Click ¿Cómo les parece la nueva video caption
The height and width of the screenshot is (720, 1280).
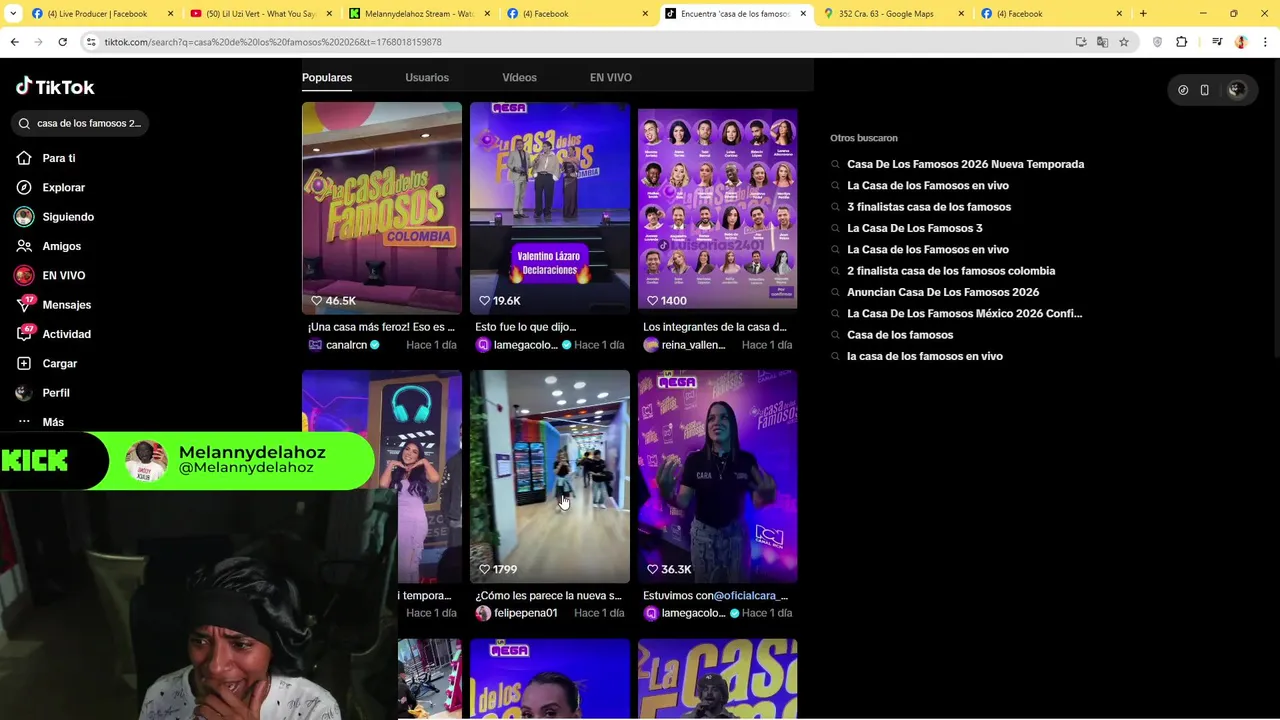pyautogui.click(x=548, y=596)
